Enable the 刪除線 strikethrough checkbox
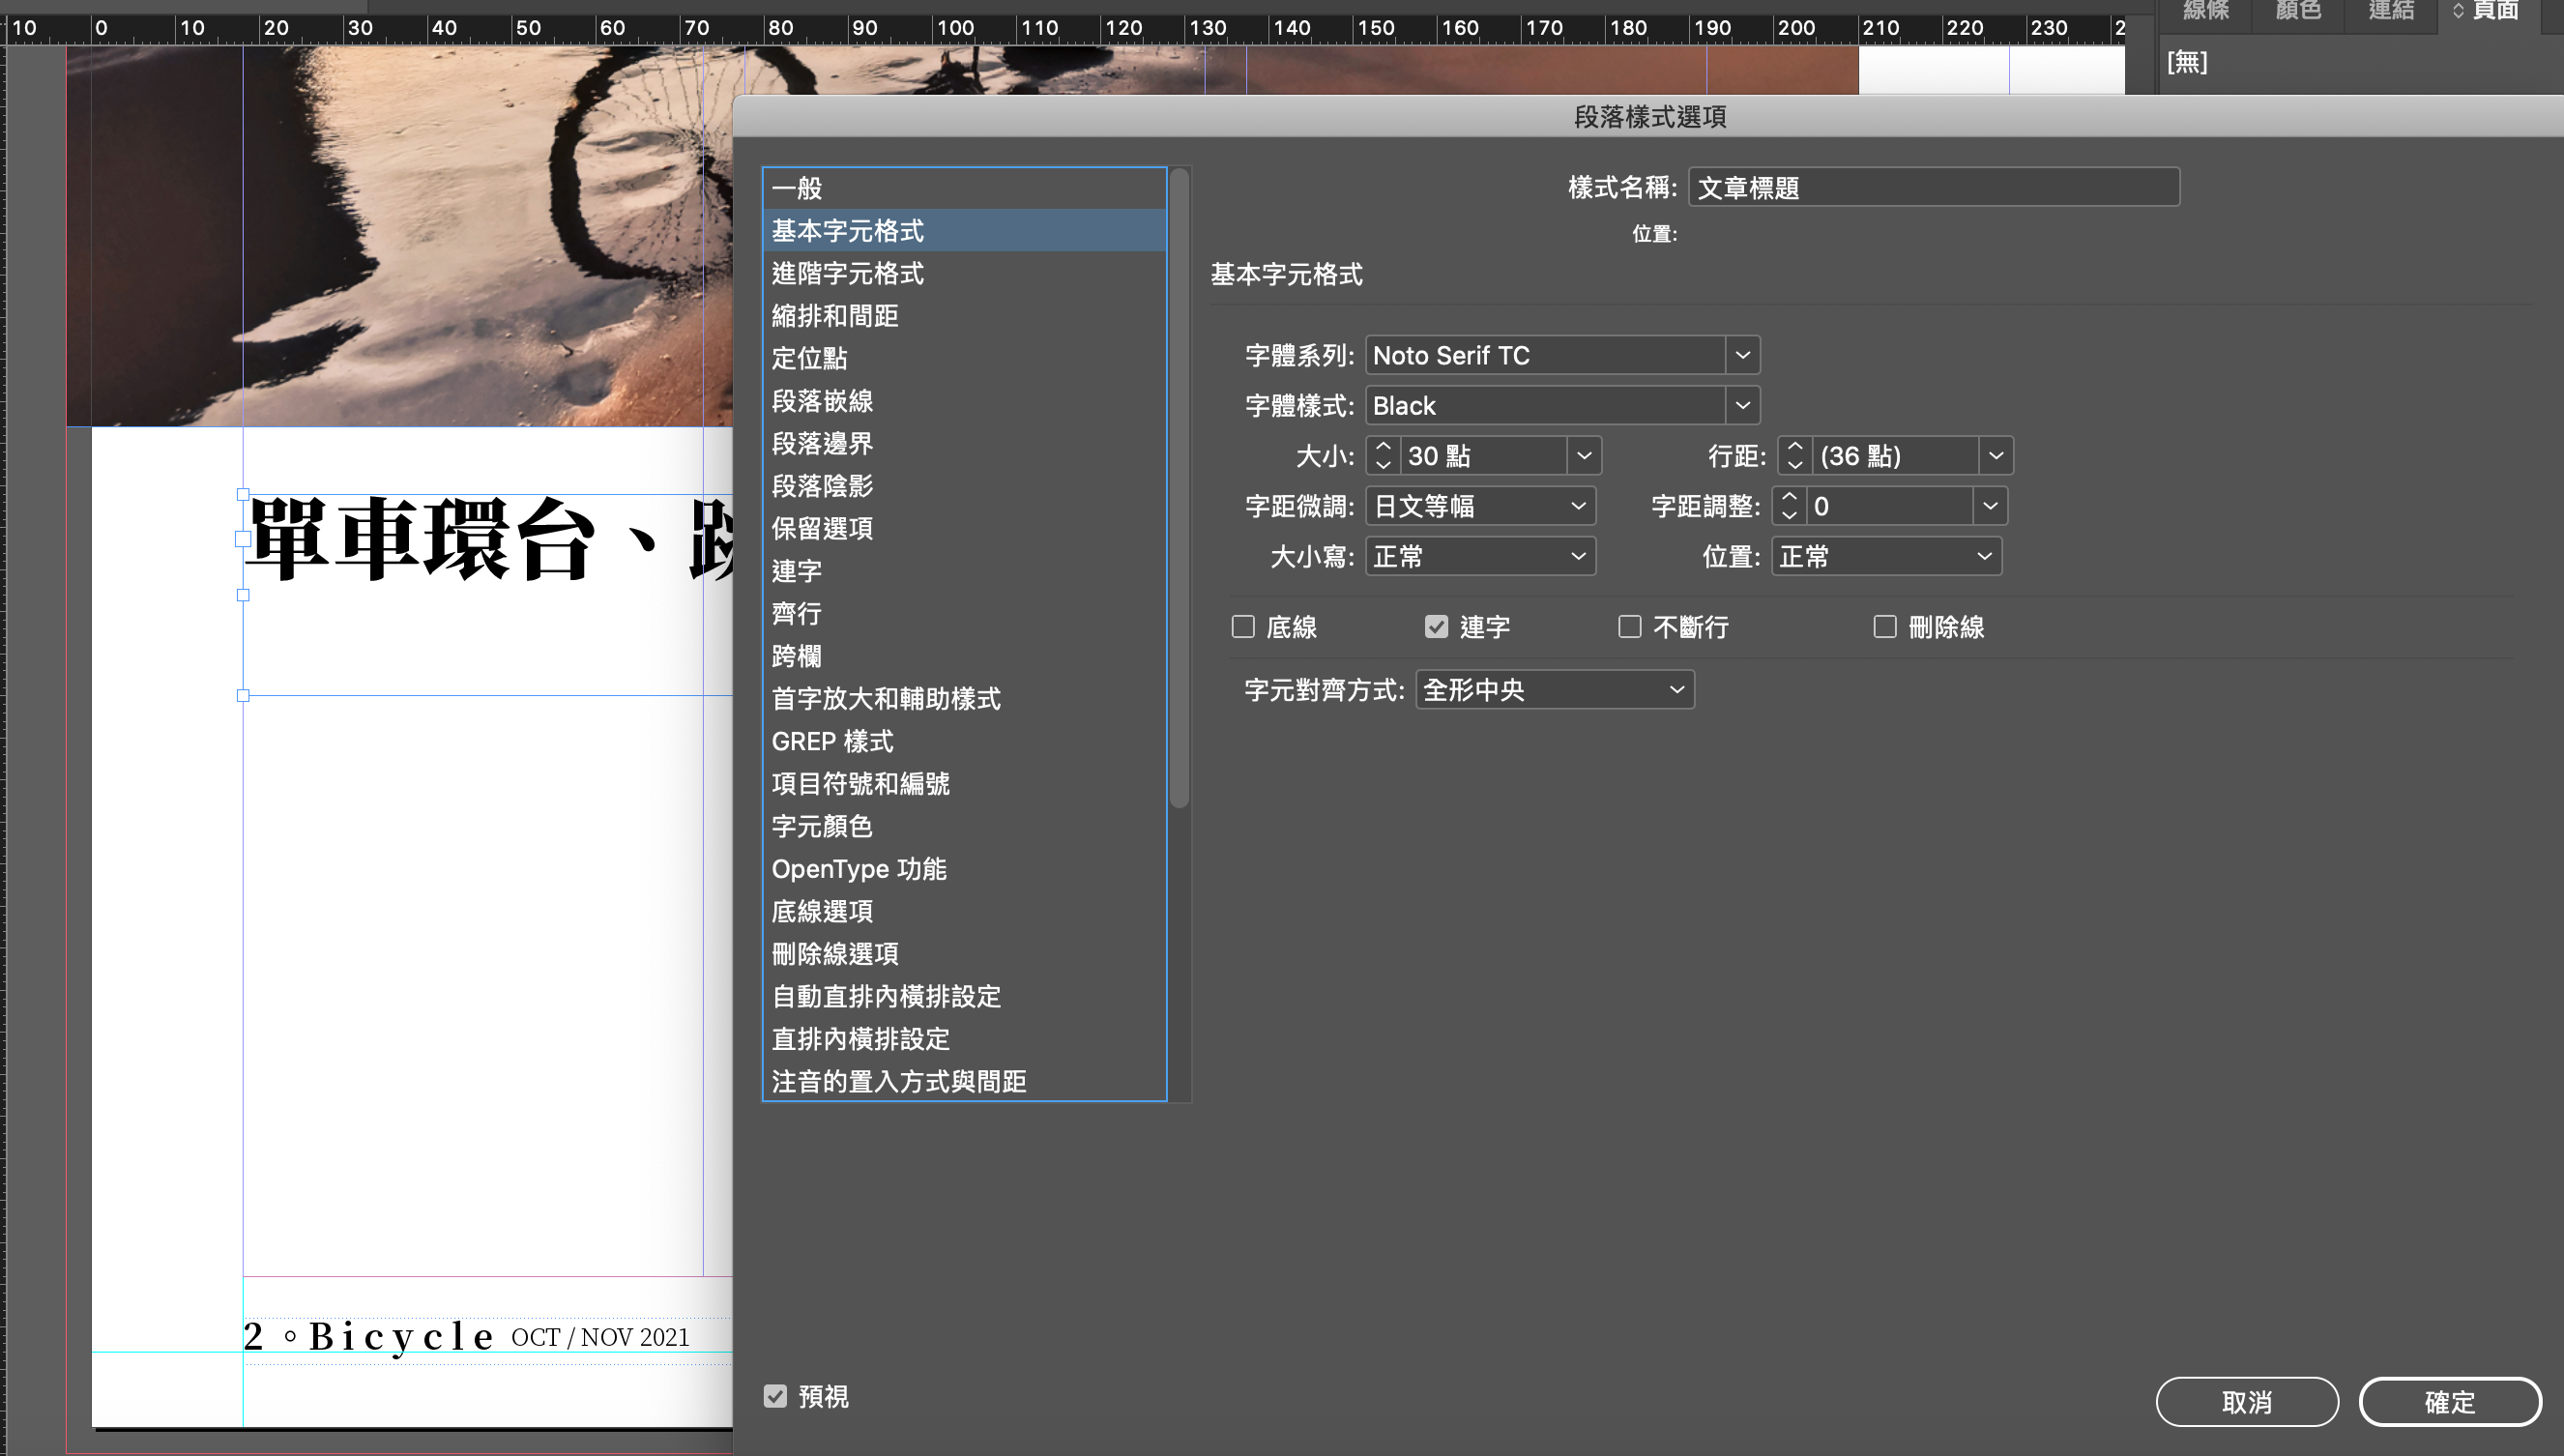This screenshot has width=2564, height=1456. click(1884, 627)
